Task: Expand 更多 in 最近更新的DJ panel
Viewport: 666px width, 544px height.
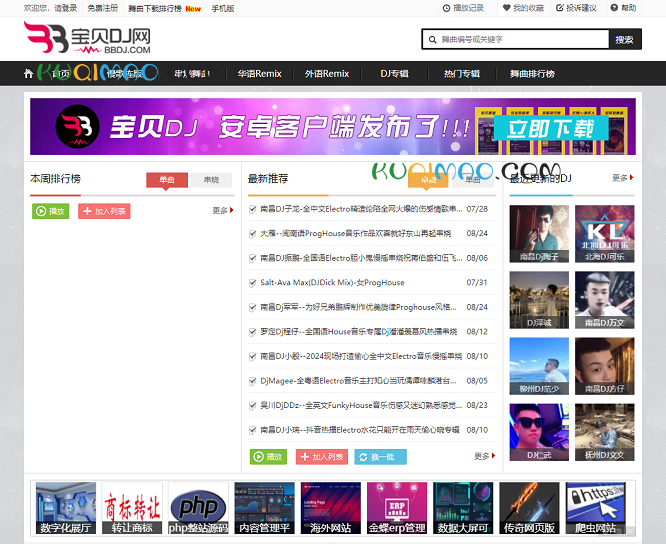Action: coord(623,178)
